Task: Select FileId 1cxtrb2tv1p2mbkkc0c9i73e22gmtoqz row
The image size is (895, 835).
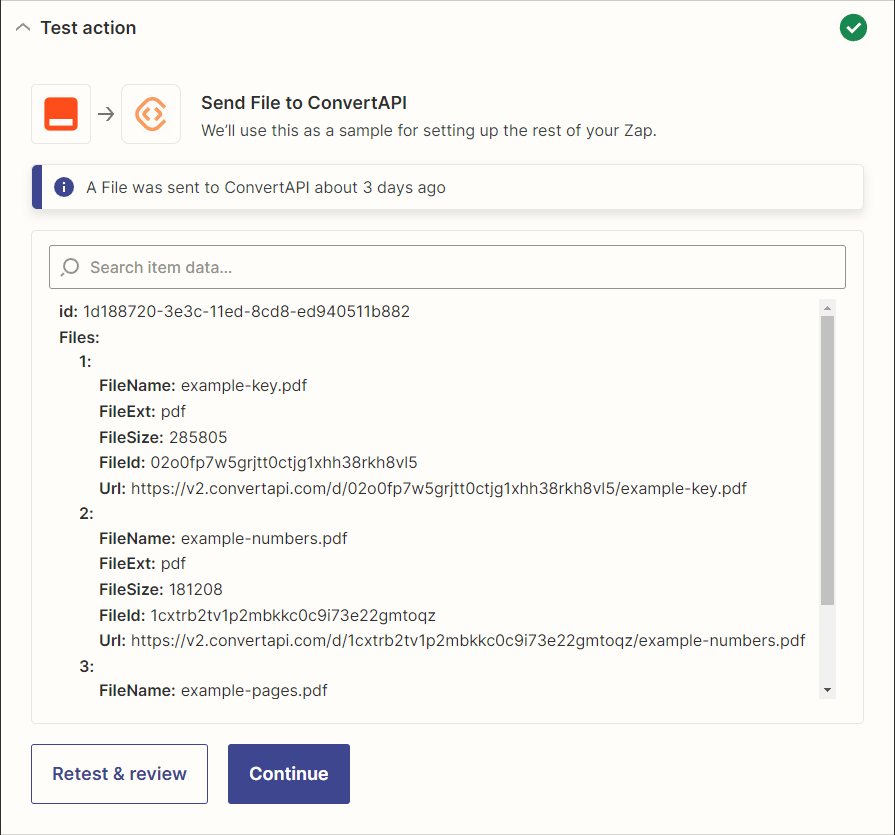Action: click(268, 615)
